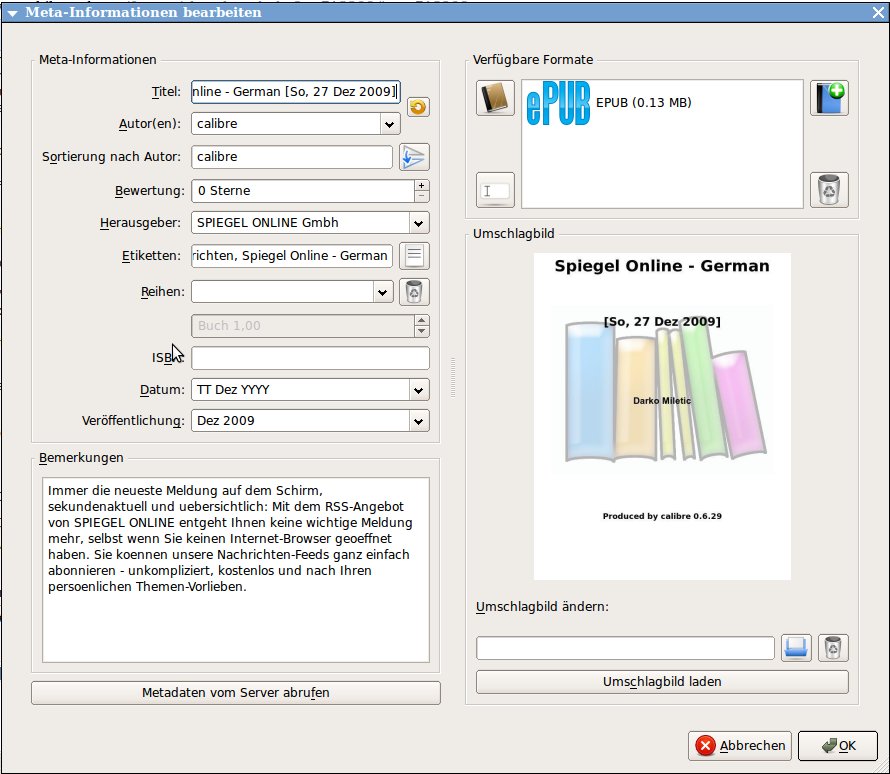890x774 pixels.
Task: Click the Umschlagbild laden button
Action: [662, 682]
